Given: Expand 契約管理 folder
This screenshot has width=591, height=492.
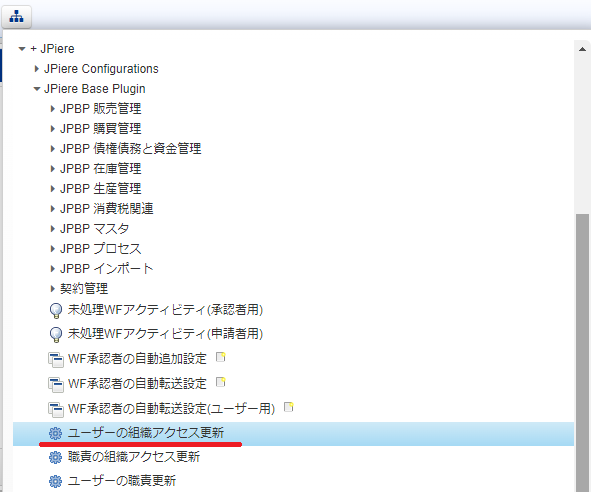Looking at the screenshot, I should pos(53,288).
